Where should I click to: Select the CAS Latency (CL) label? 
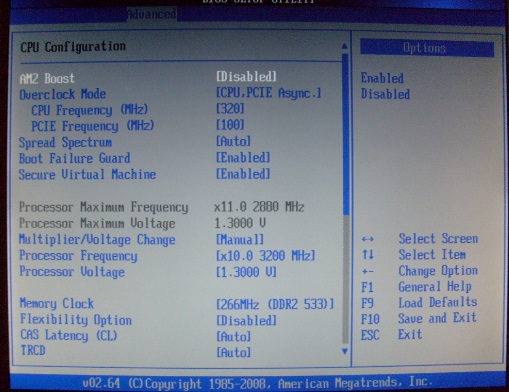pyautogui.click(x=69, y=335)
